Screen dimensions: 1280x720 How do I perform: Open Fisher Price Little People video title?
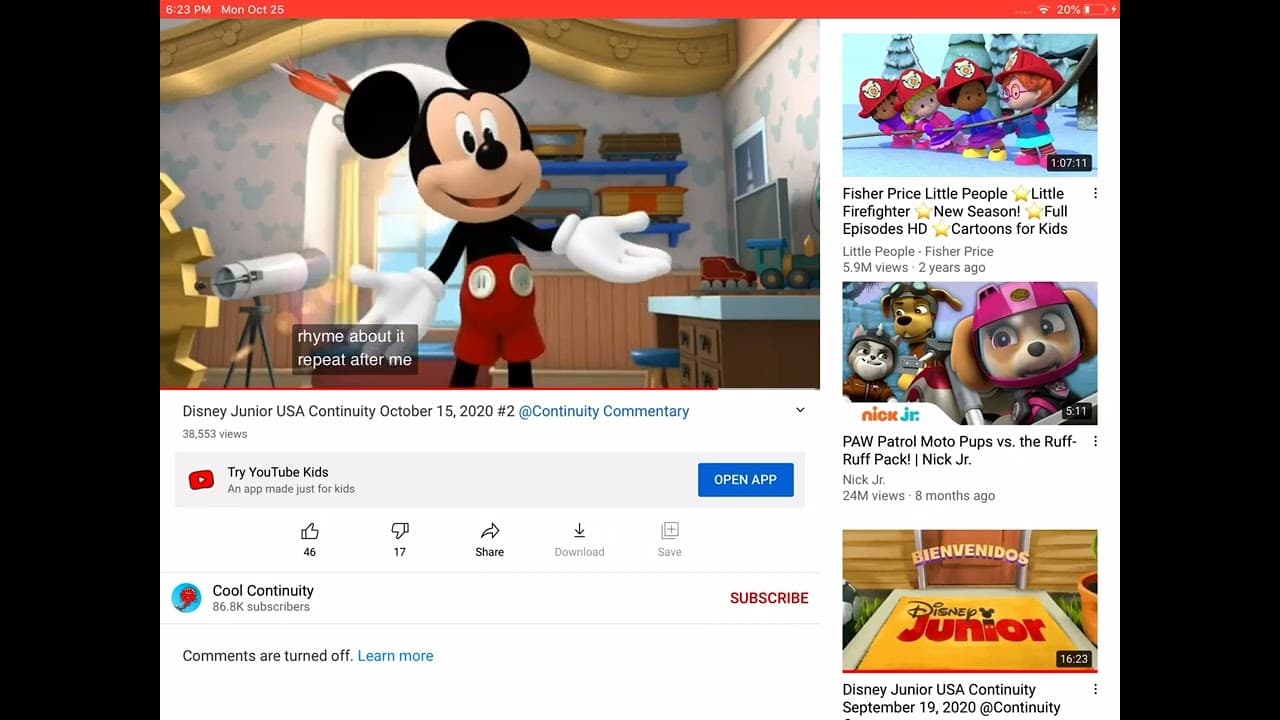pyautogui.click(x=956, y=211)
